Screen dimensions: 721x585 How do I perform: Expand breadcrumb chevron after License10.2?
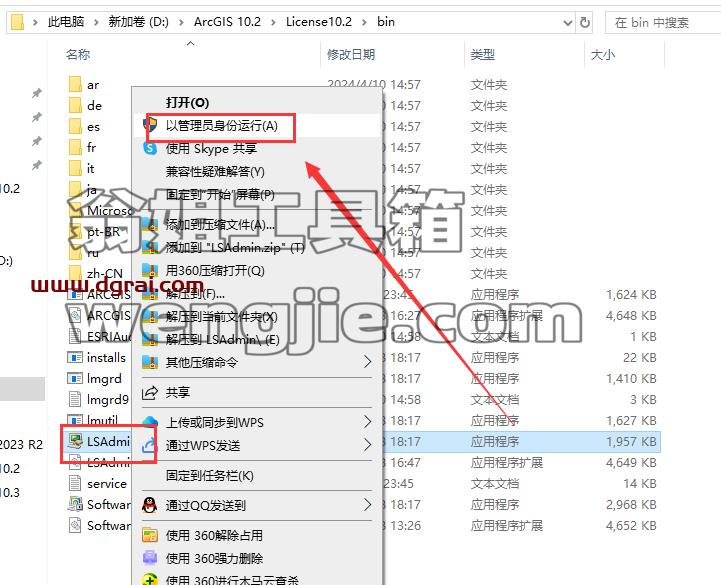[364, 22]
